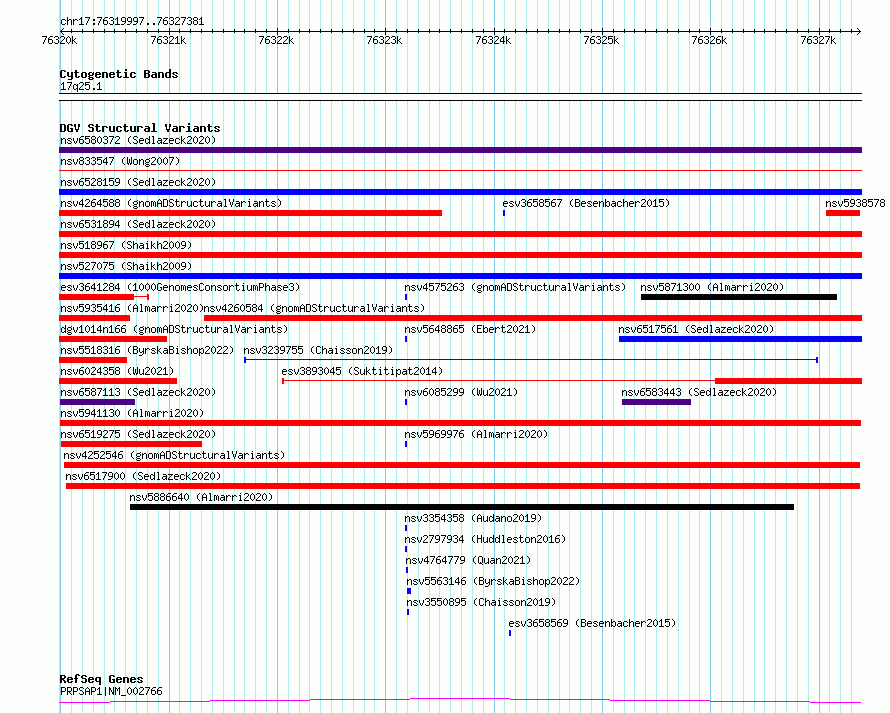
Task: Click nsv5563146 (ByrskaBishop2022) label
Action: pyautogui.click(x=493, y=581)
